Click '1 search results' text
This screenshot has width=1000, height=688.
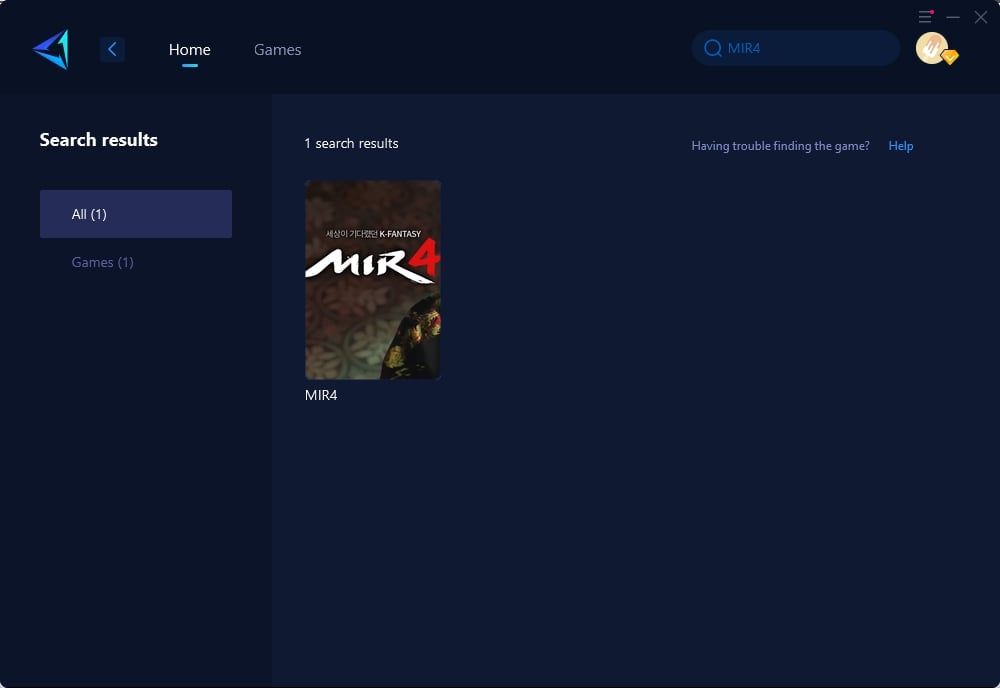[351, 143]
